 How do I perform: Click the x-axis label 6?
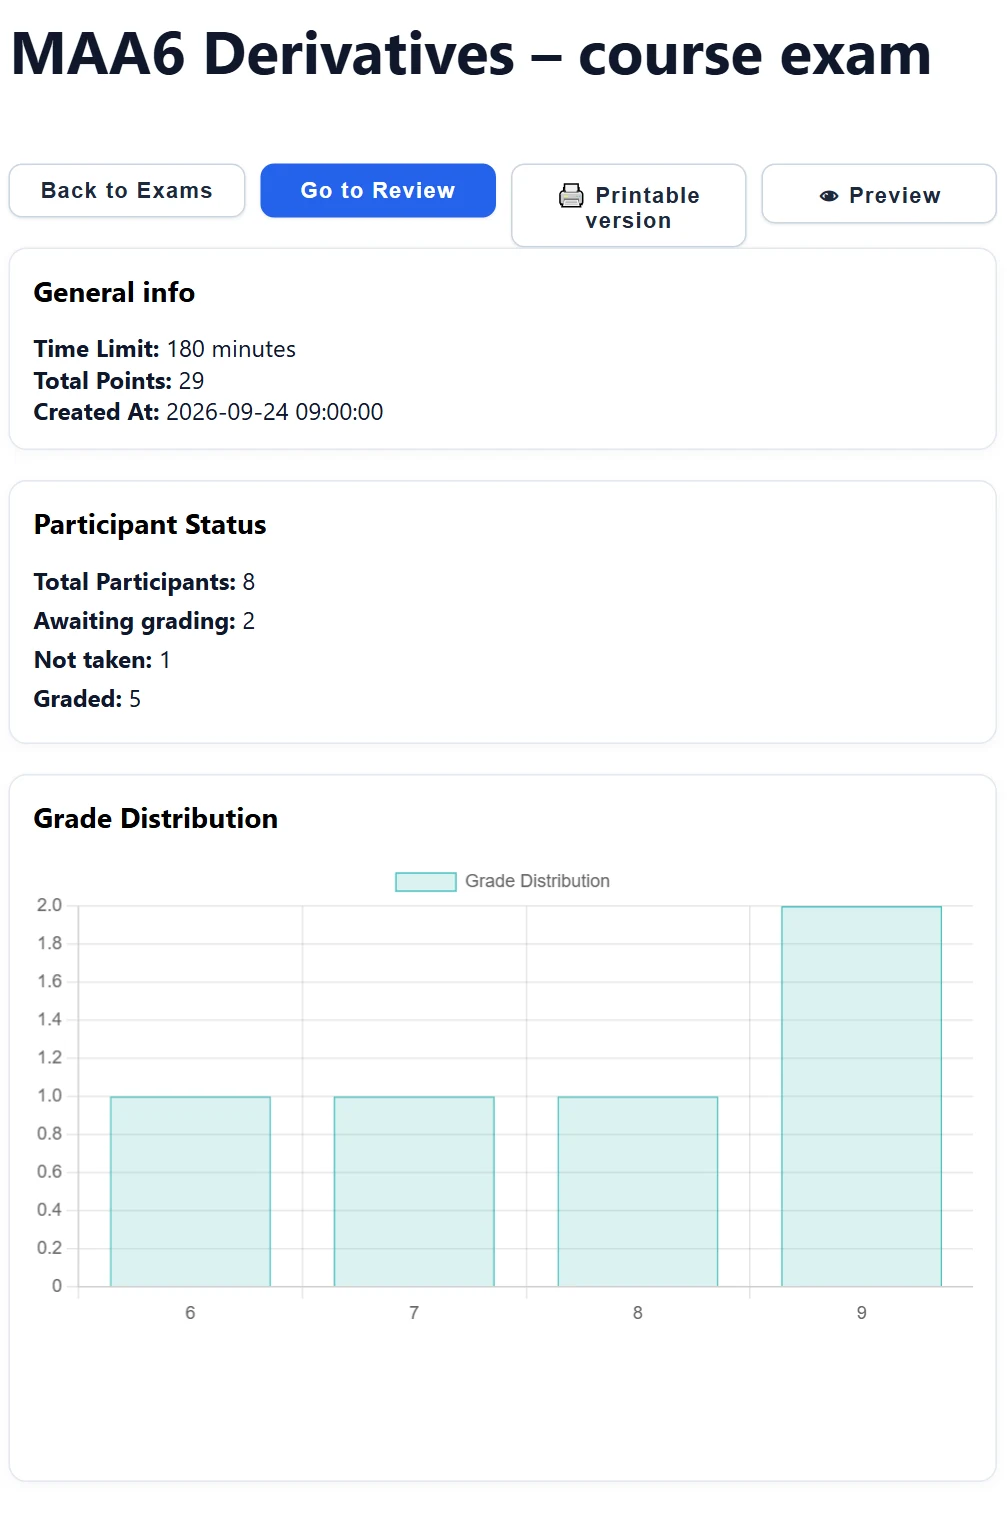pyautogui.click(x=190, y=1312)
